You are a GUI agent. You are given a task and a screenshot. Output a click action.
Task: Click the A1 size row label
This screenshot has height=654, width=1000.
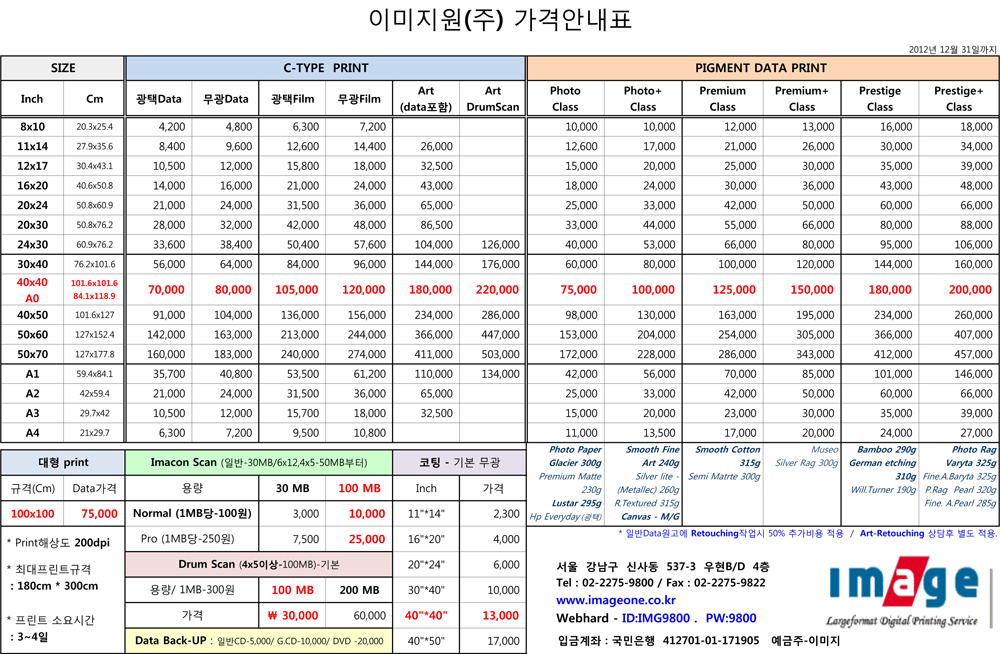(x=32, y=374)
